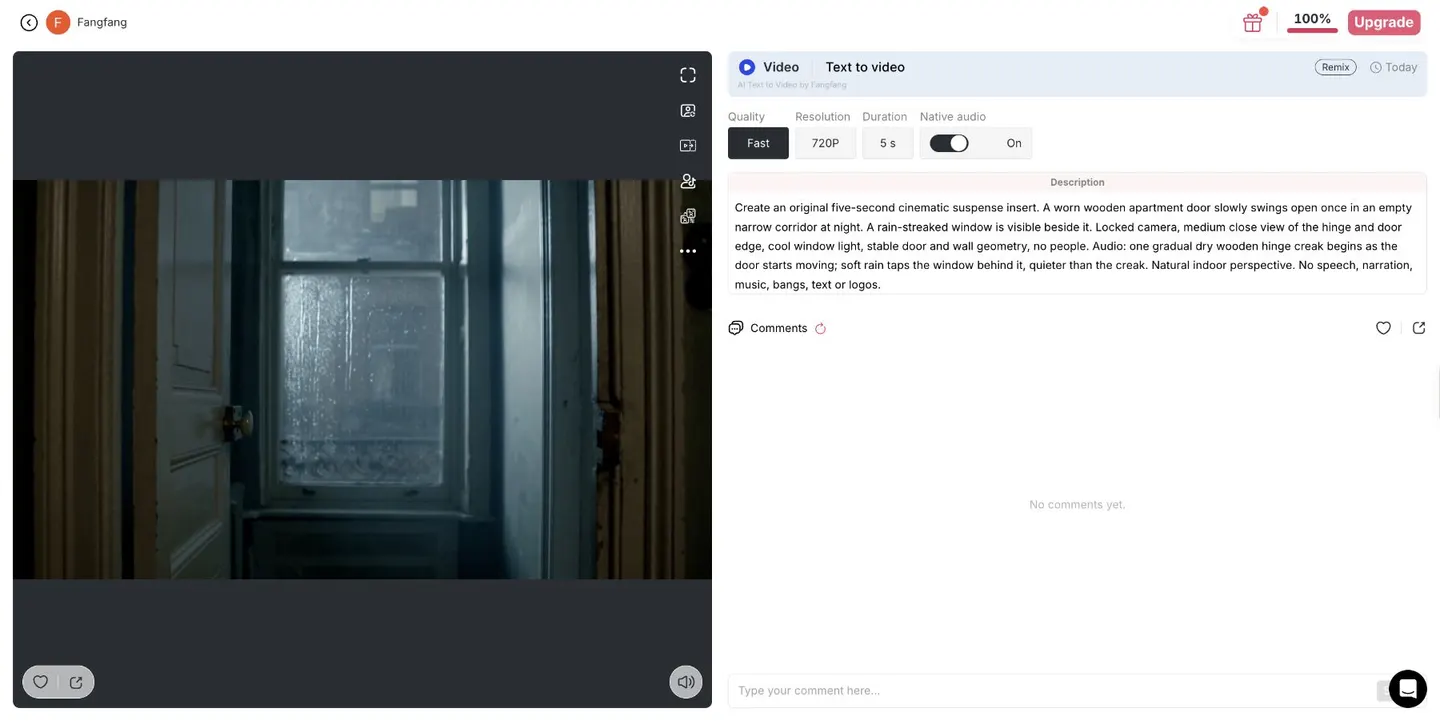Click the comments loading refresh icon
1440x721 pixels.
[x=820, y=328]
